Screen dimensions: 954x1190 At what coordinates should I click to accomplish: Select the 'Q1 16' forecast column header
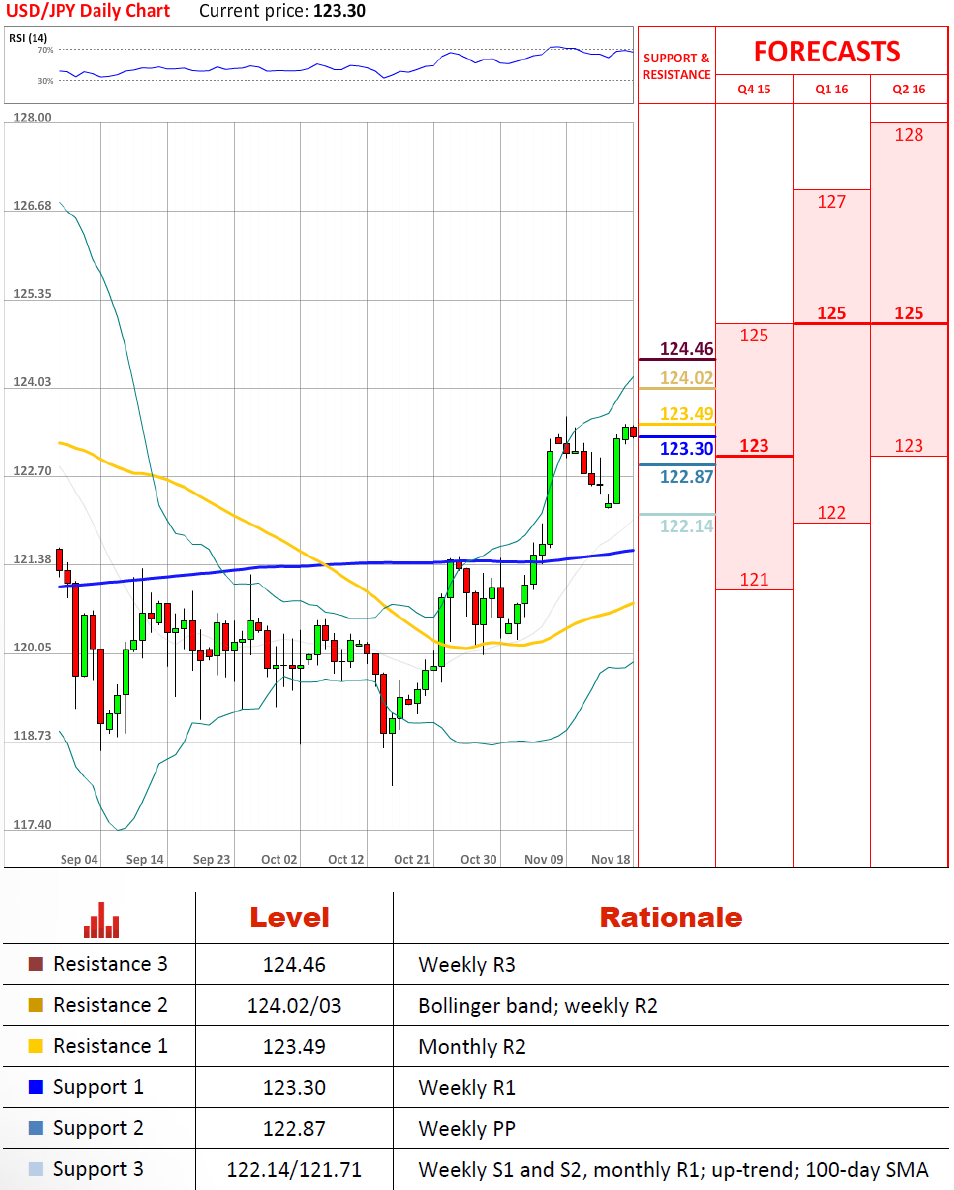pyautogui.click(x=832, y=89)
